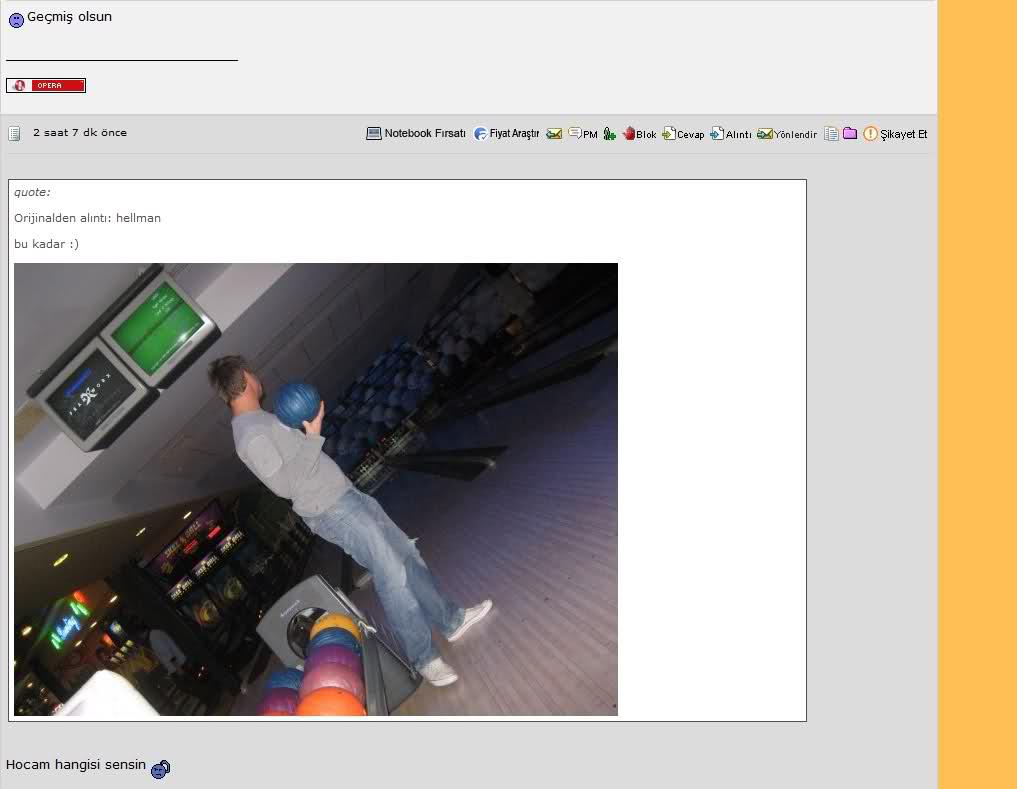Open the Fiyat Araştır link
The width and height of the screenshot is (1017, 789).
pyautogui.click(x=513, y=133)
